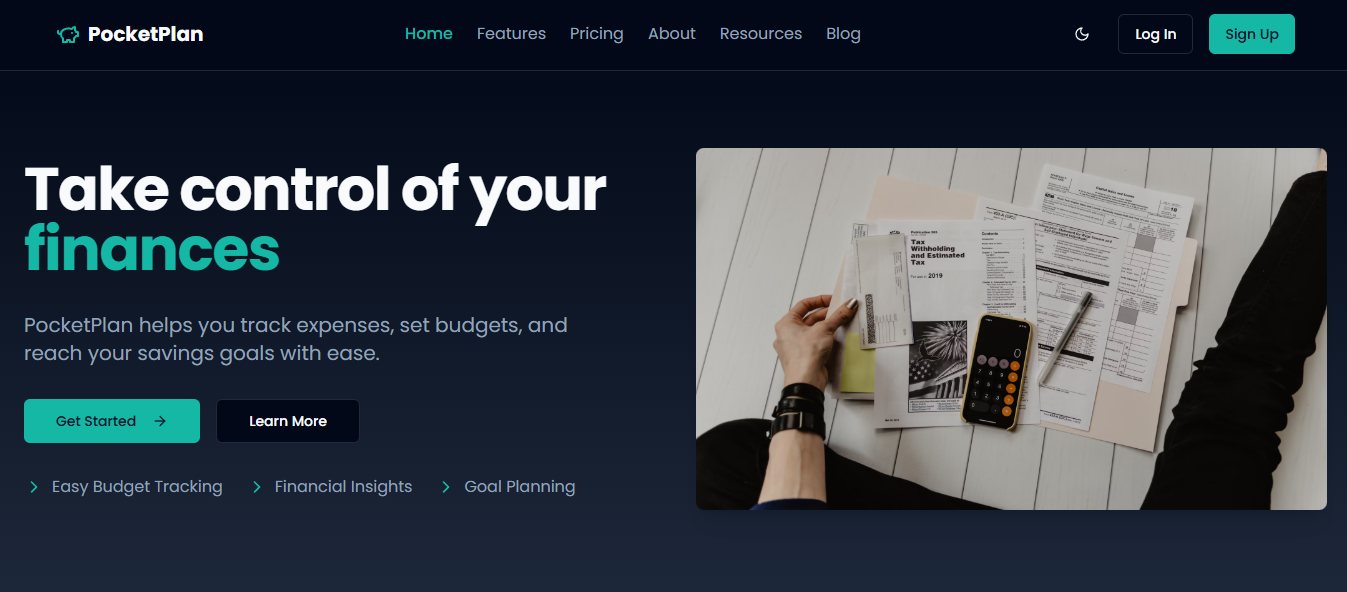Select the Easy Budget Tracking label
Viewport: 1347px width, 592px height.
click(x=137, y=487)
